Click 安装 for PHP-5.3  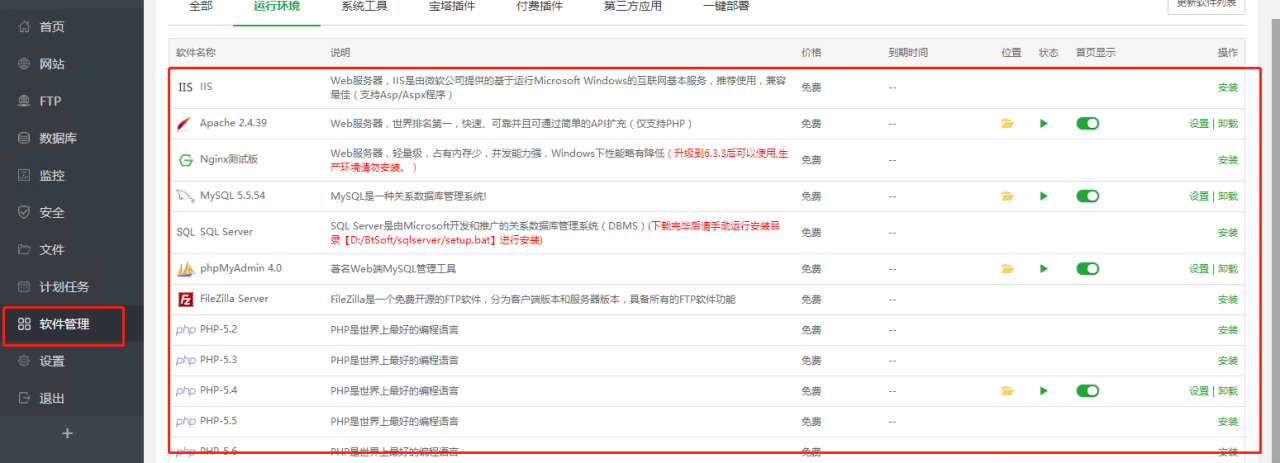1228,361
